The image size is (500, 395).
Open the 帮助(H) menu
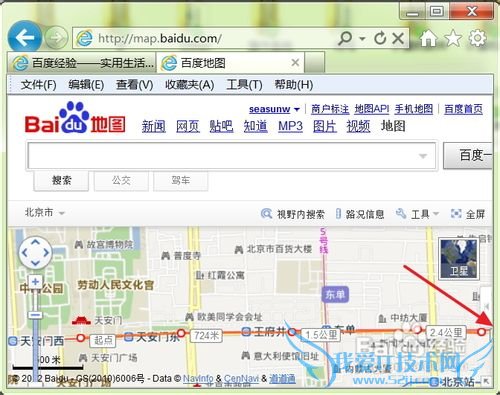click(x=294, y=85)
